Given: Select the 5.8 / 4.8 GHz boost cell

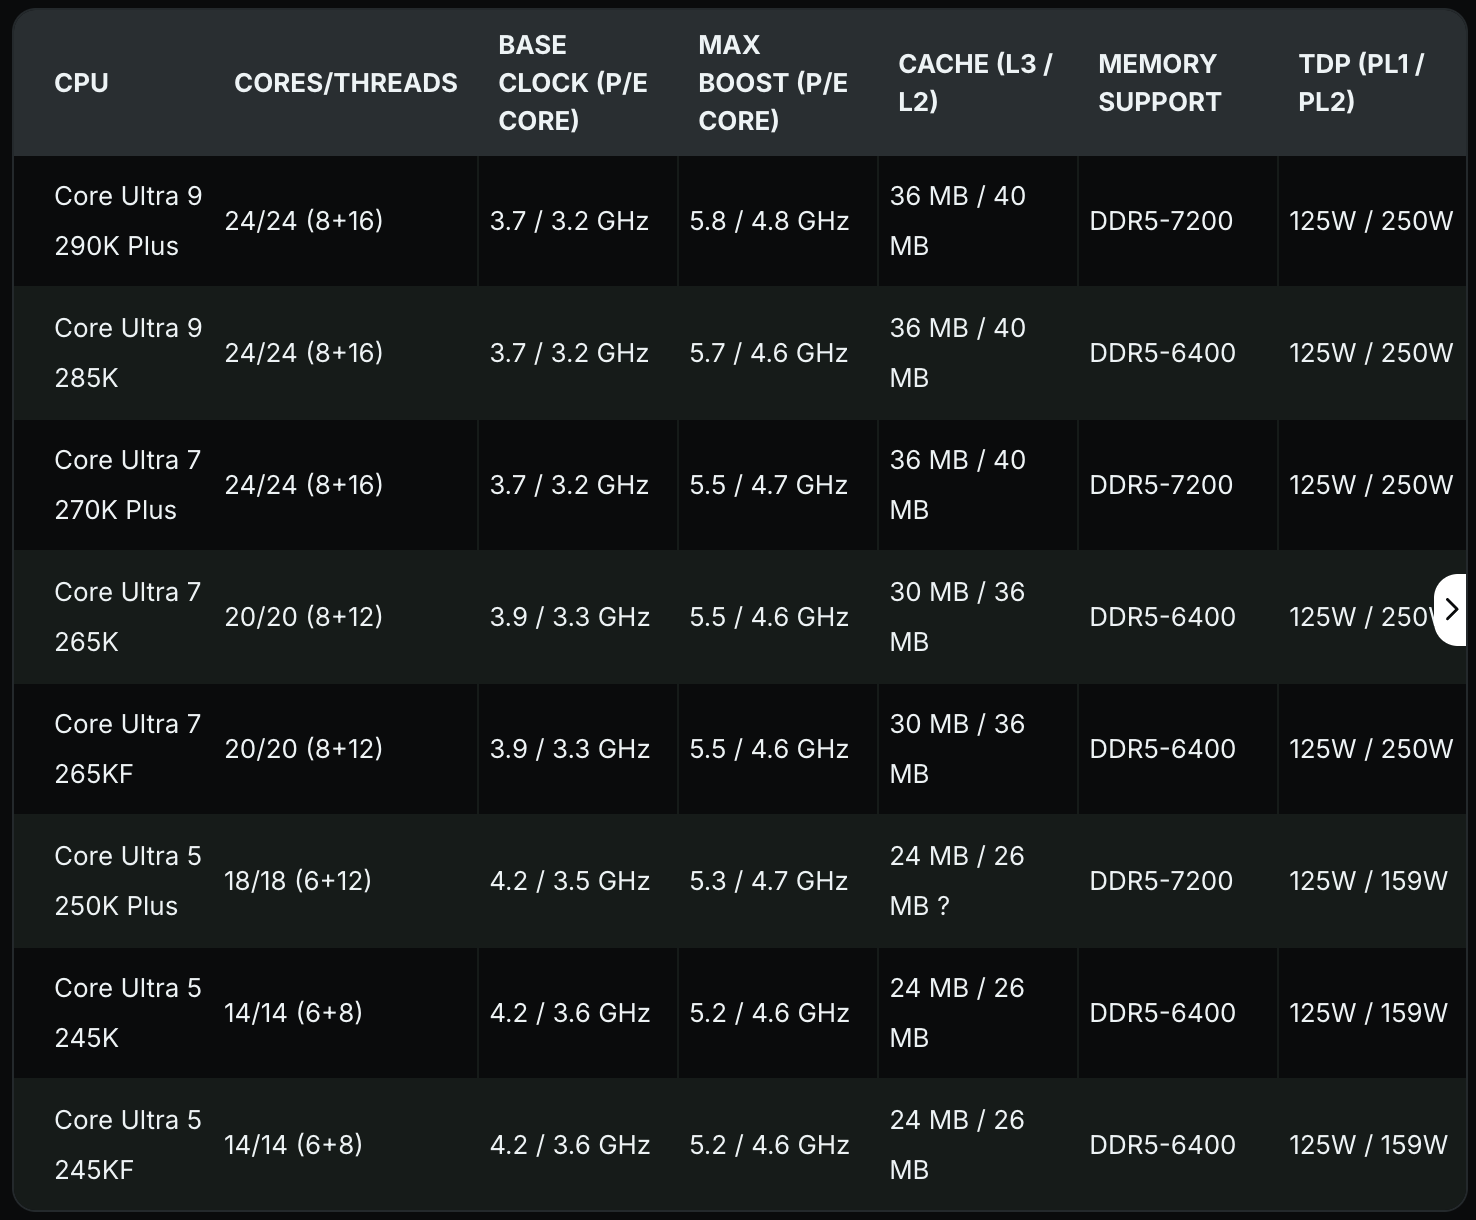Looking at the screenshot, I should [769, 221].
